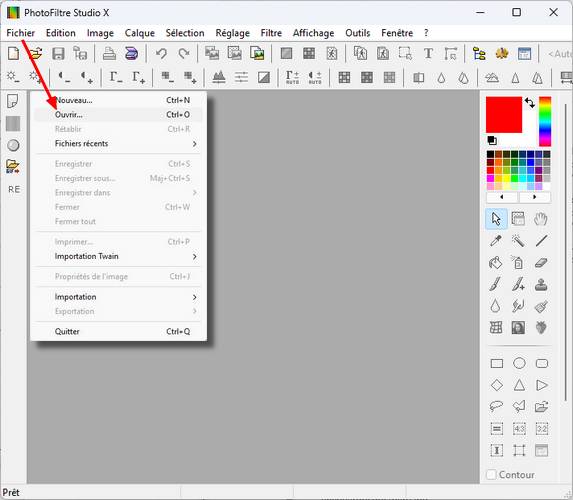Viewport: 573px width, 500px height.
Task: Select the Brush tool
Action: coord(495,284)
